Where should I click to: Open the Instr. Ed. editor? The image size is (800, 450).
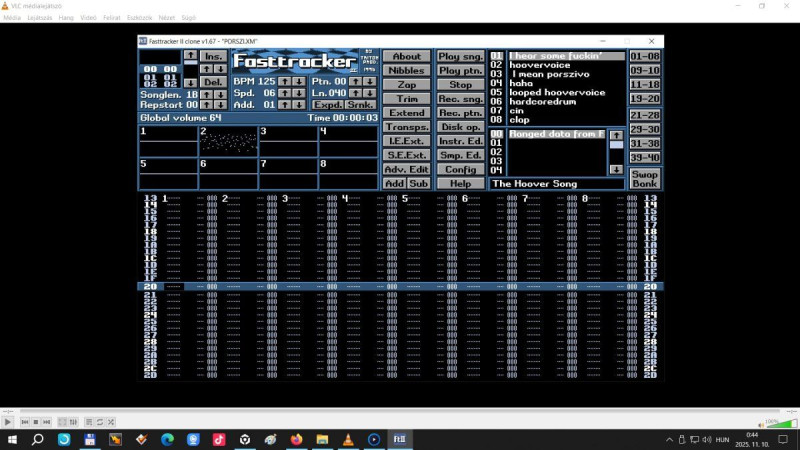460,141
